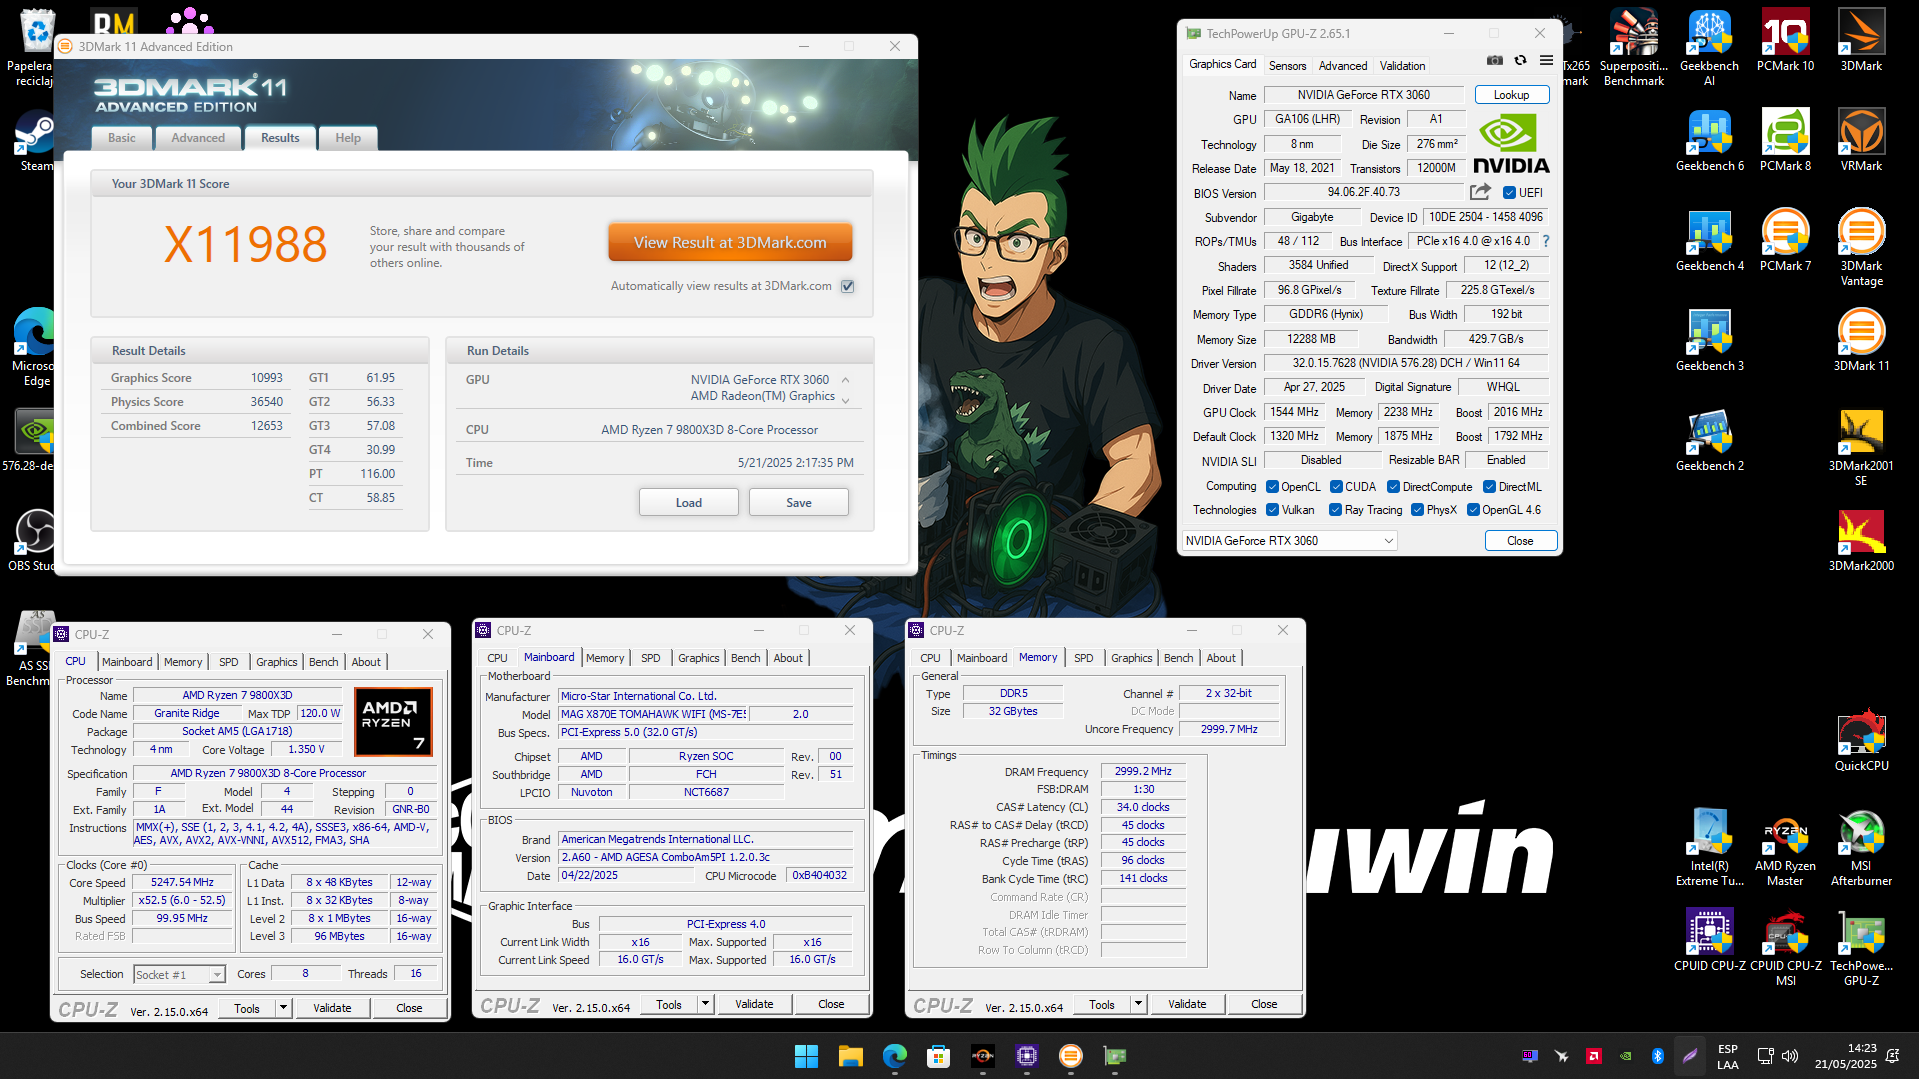The image size is (1919, 1079).
Task: Toggle the DirectML checkbox
Action: click(x=1489, y=487)
